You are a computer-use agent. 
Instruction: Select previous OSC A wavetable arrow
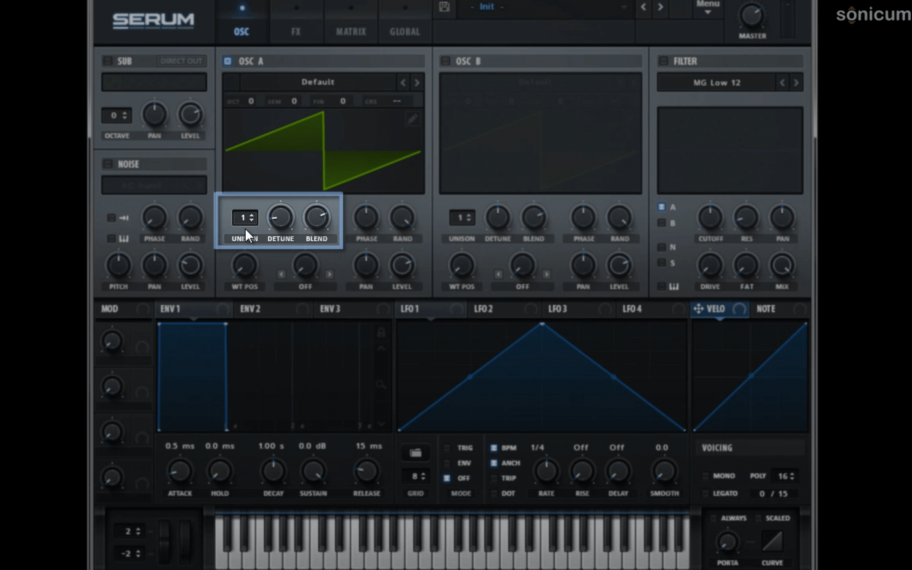[x=402, y=83]
